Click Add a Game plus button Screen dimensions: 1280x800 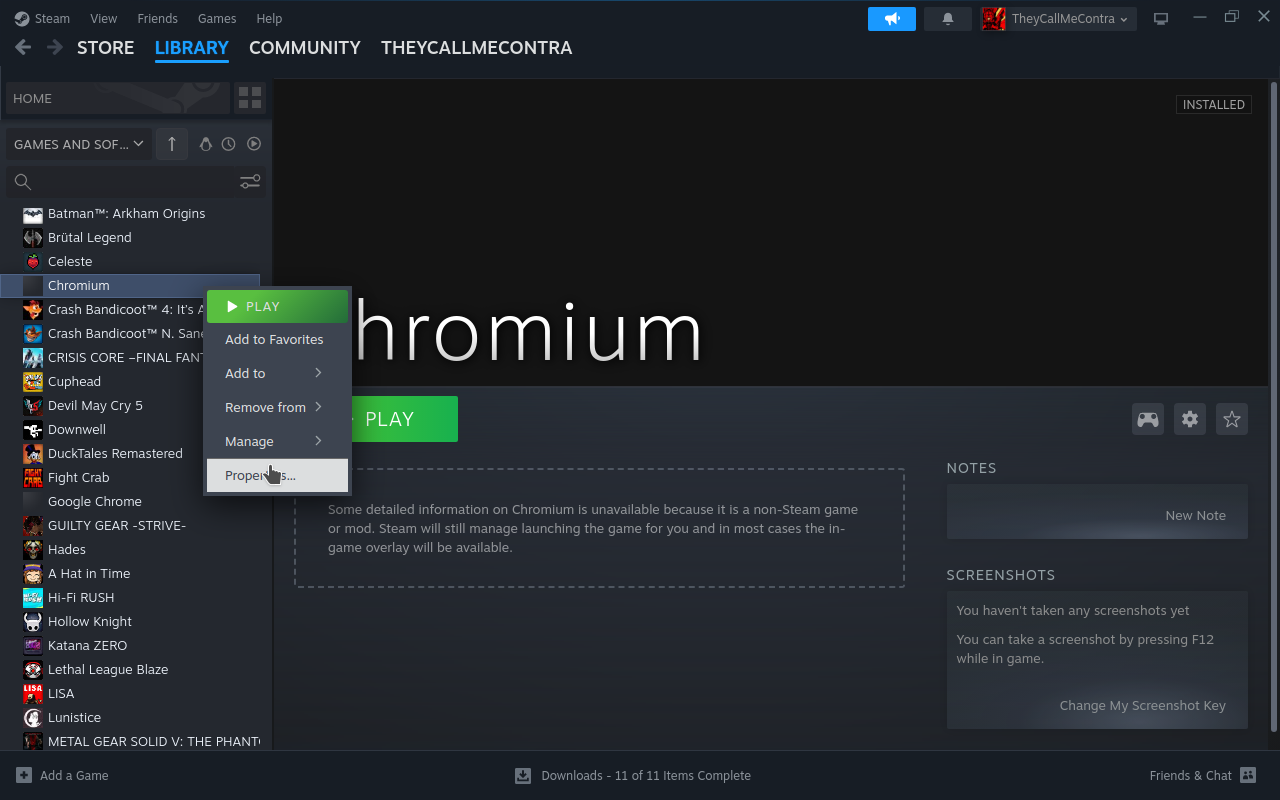62,775
